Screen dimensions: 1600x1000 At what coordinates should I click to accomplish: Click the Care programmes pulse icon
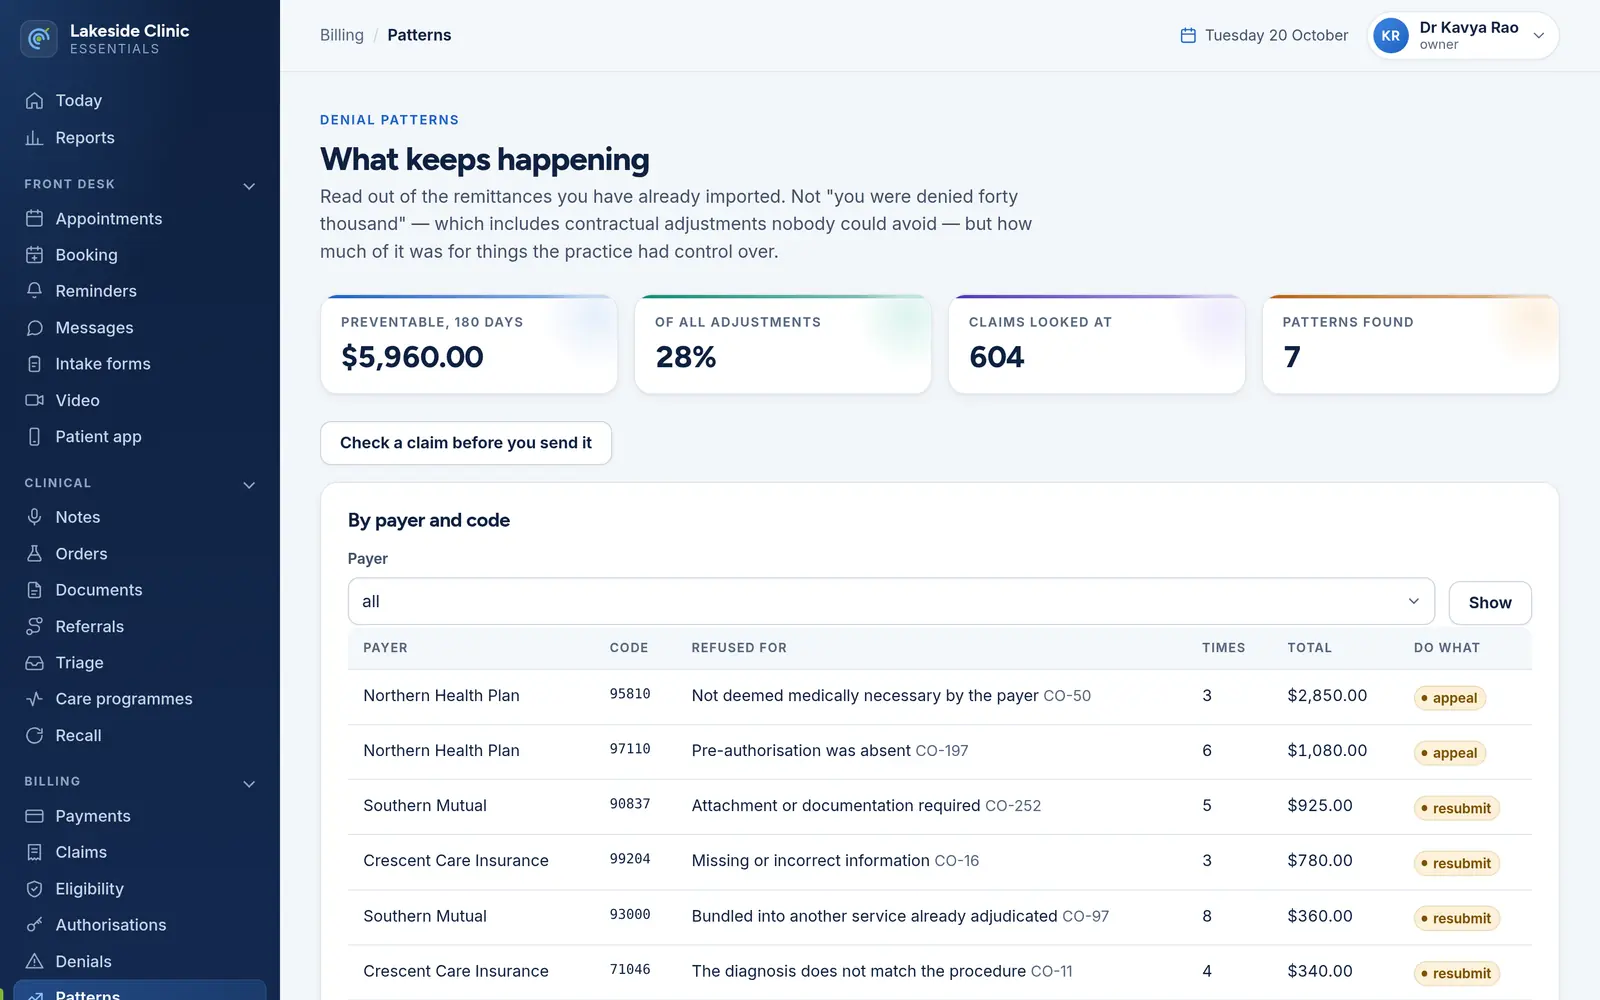tap(34, 699)
